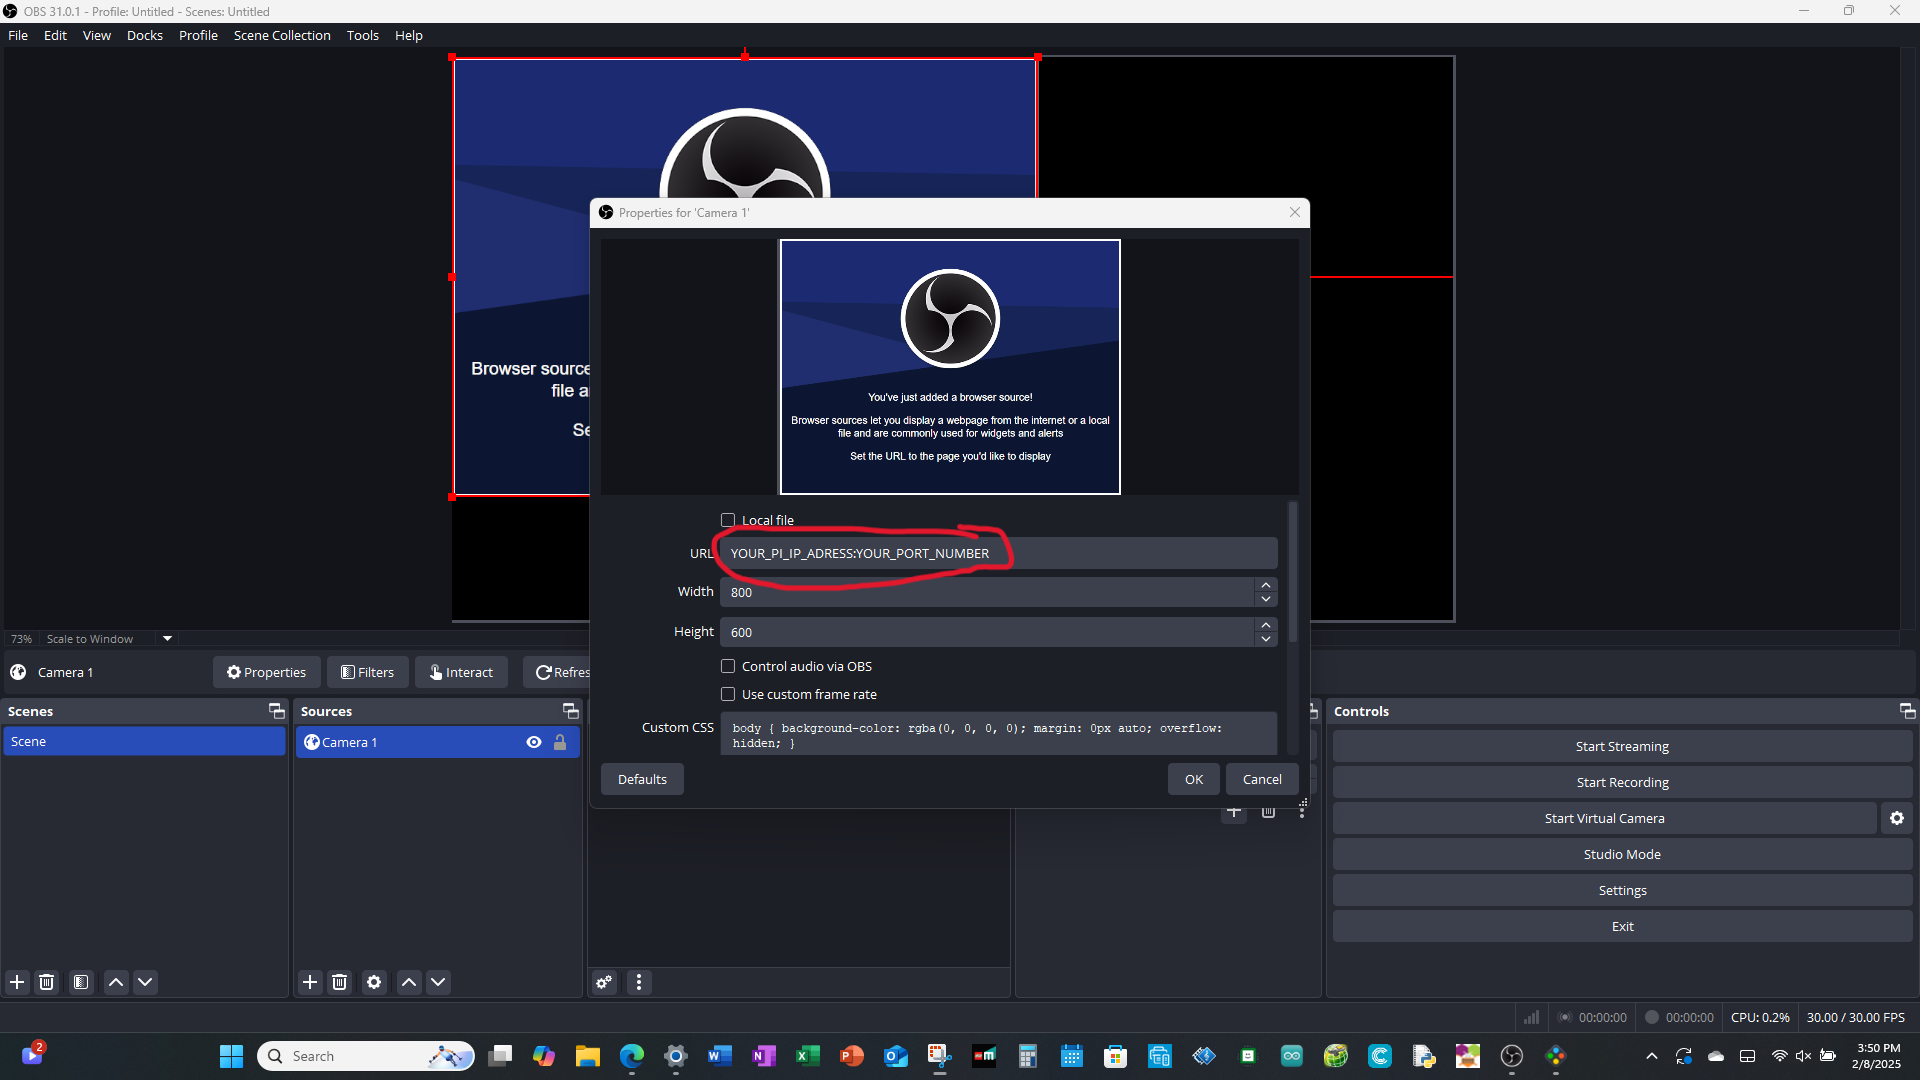Screen dimensions: 1920x1080
Task: Decrease Width value with down arrow
Action: point(1266,599)
